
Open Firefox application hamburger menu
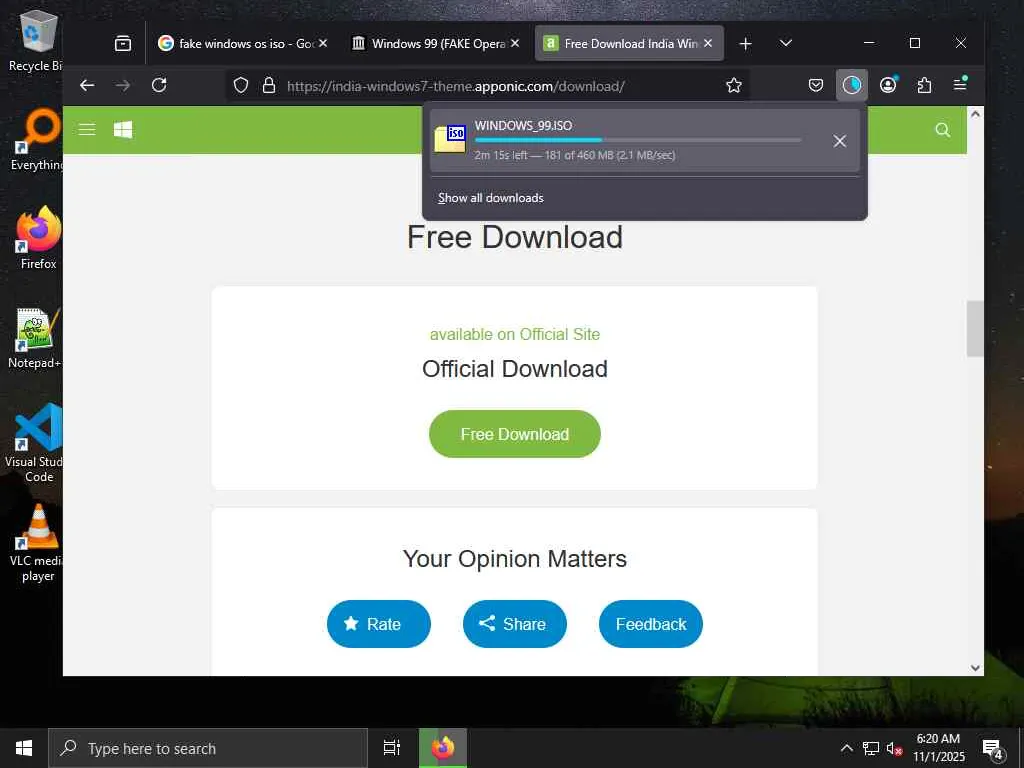point(960,84)
